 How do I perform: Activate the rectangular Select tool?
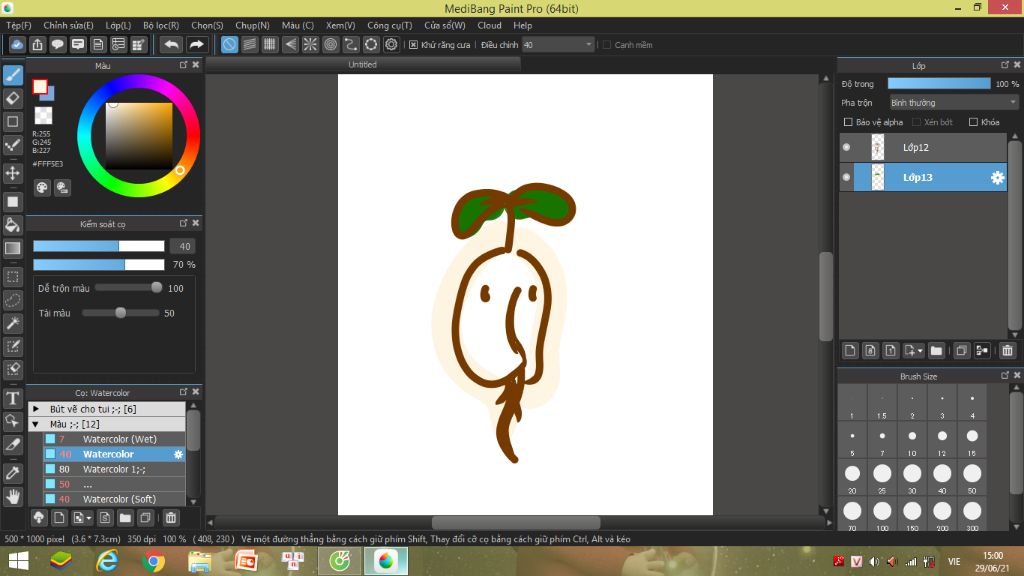click(x=13, y=277)
